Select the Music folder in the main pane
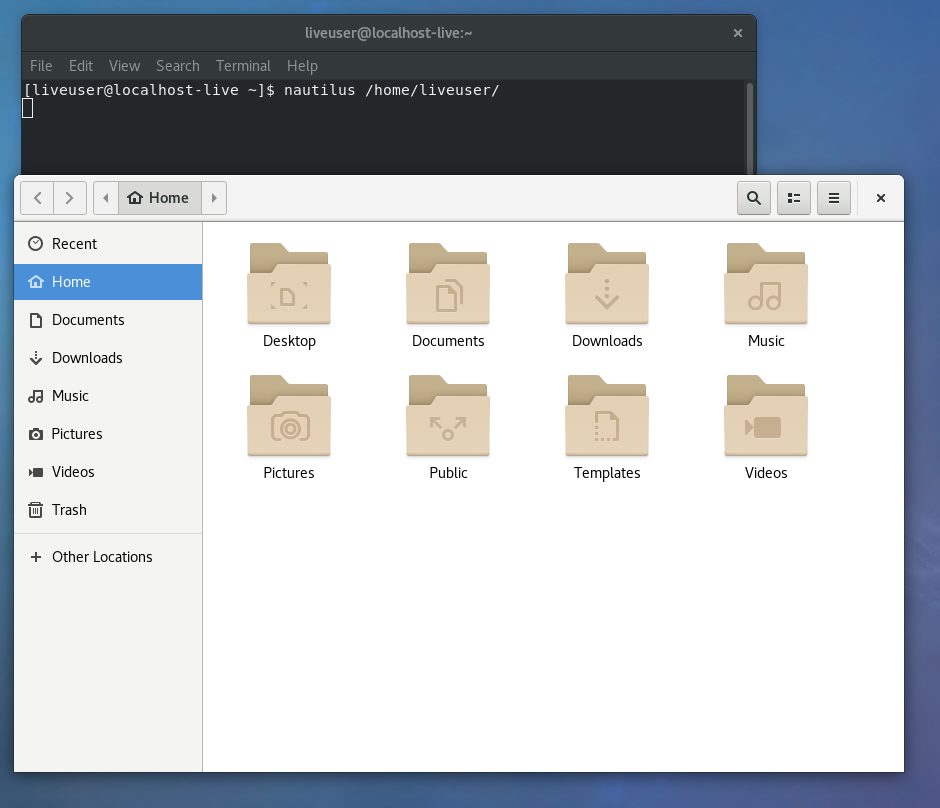Screen dimensions: 940x808 coord(766,284)
